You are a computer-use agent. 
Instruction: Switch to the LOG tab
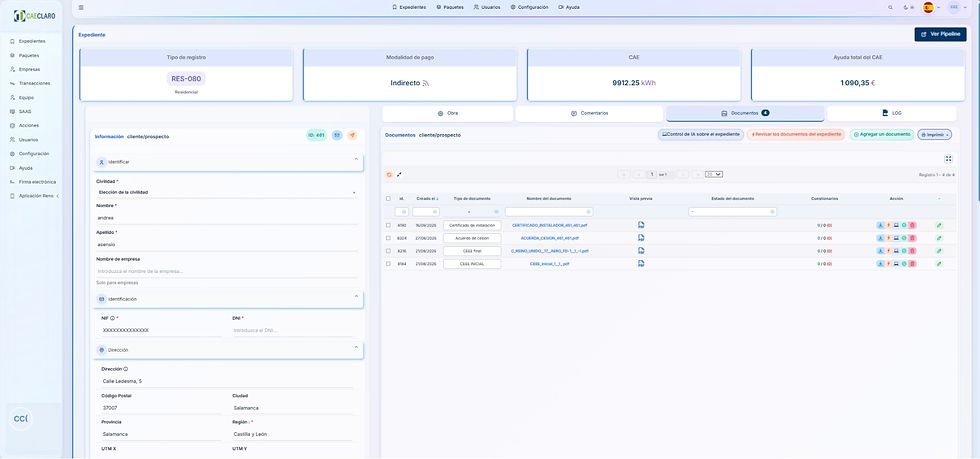click(x=892, y=114)
